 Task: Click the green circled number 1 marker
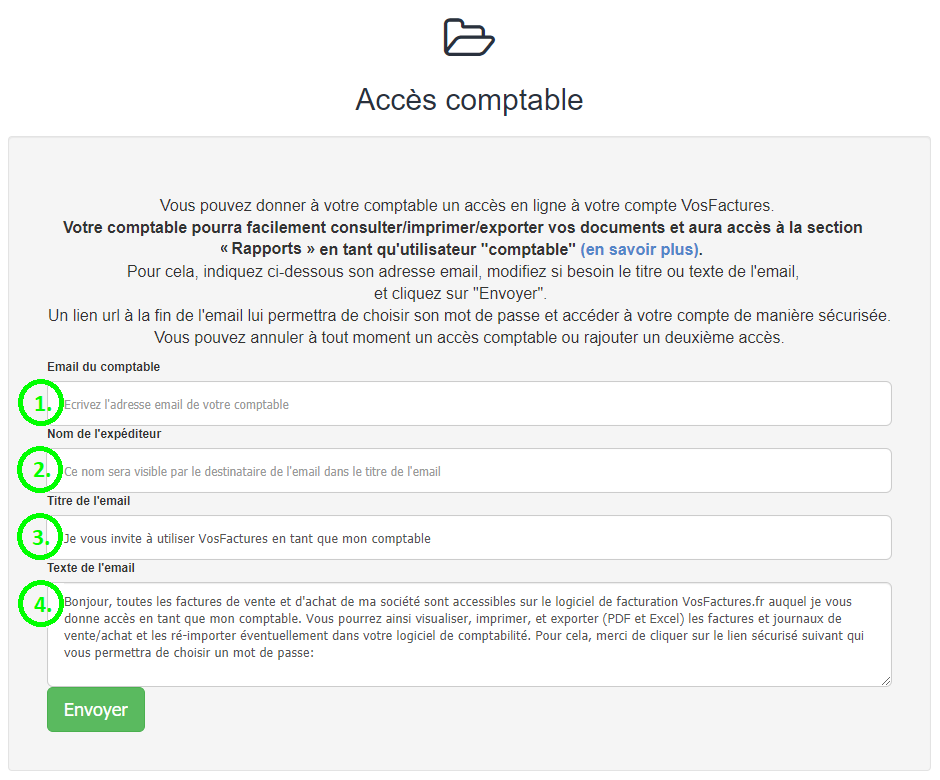coord(40,403)
